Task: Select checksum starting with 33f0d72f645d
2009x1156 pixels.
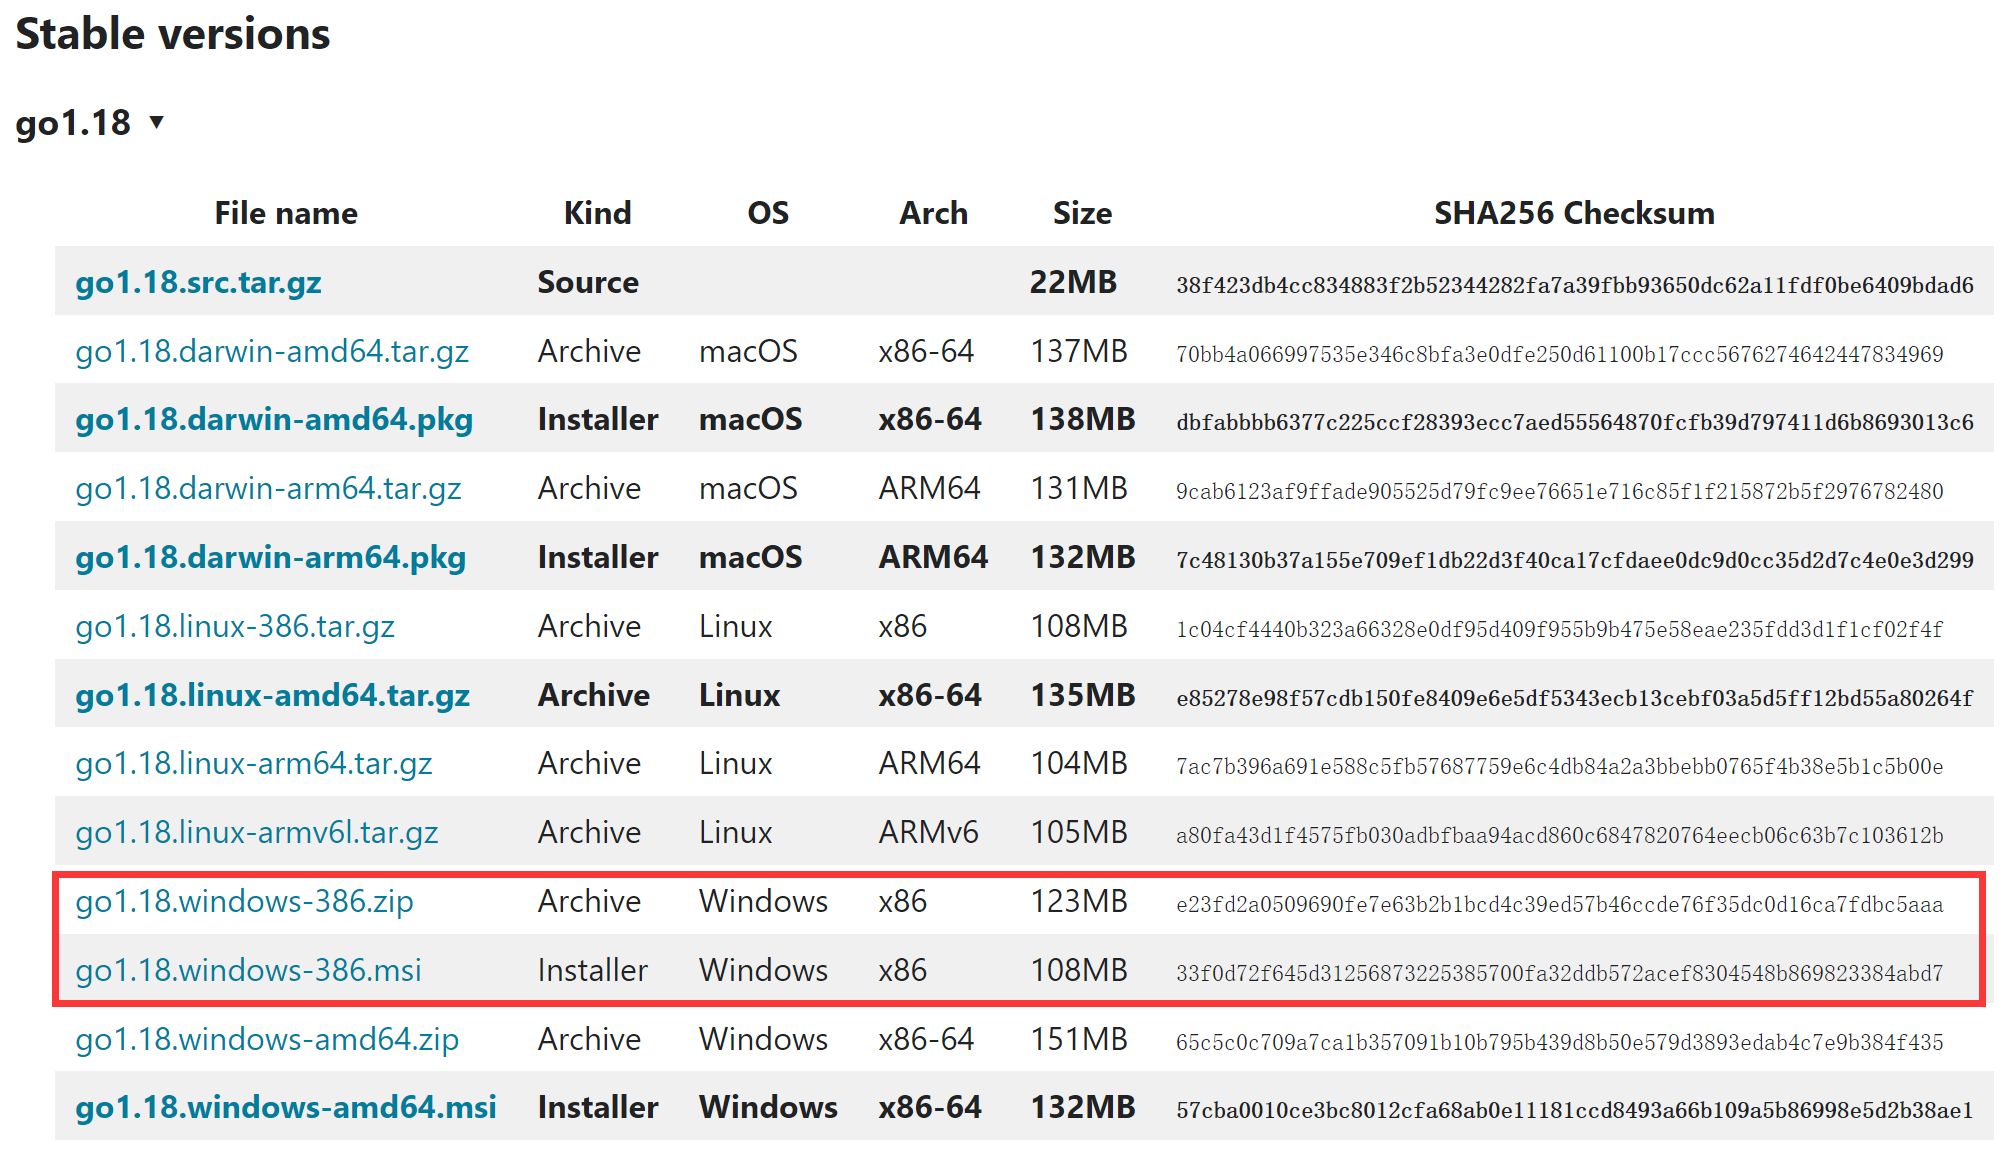Action: (x=1560, y=973)
